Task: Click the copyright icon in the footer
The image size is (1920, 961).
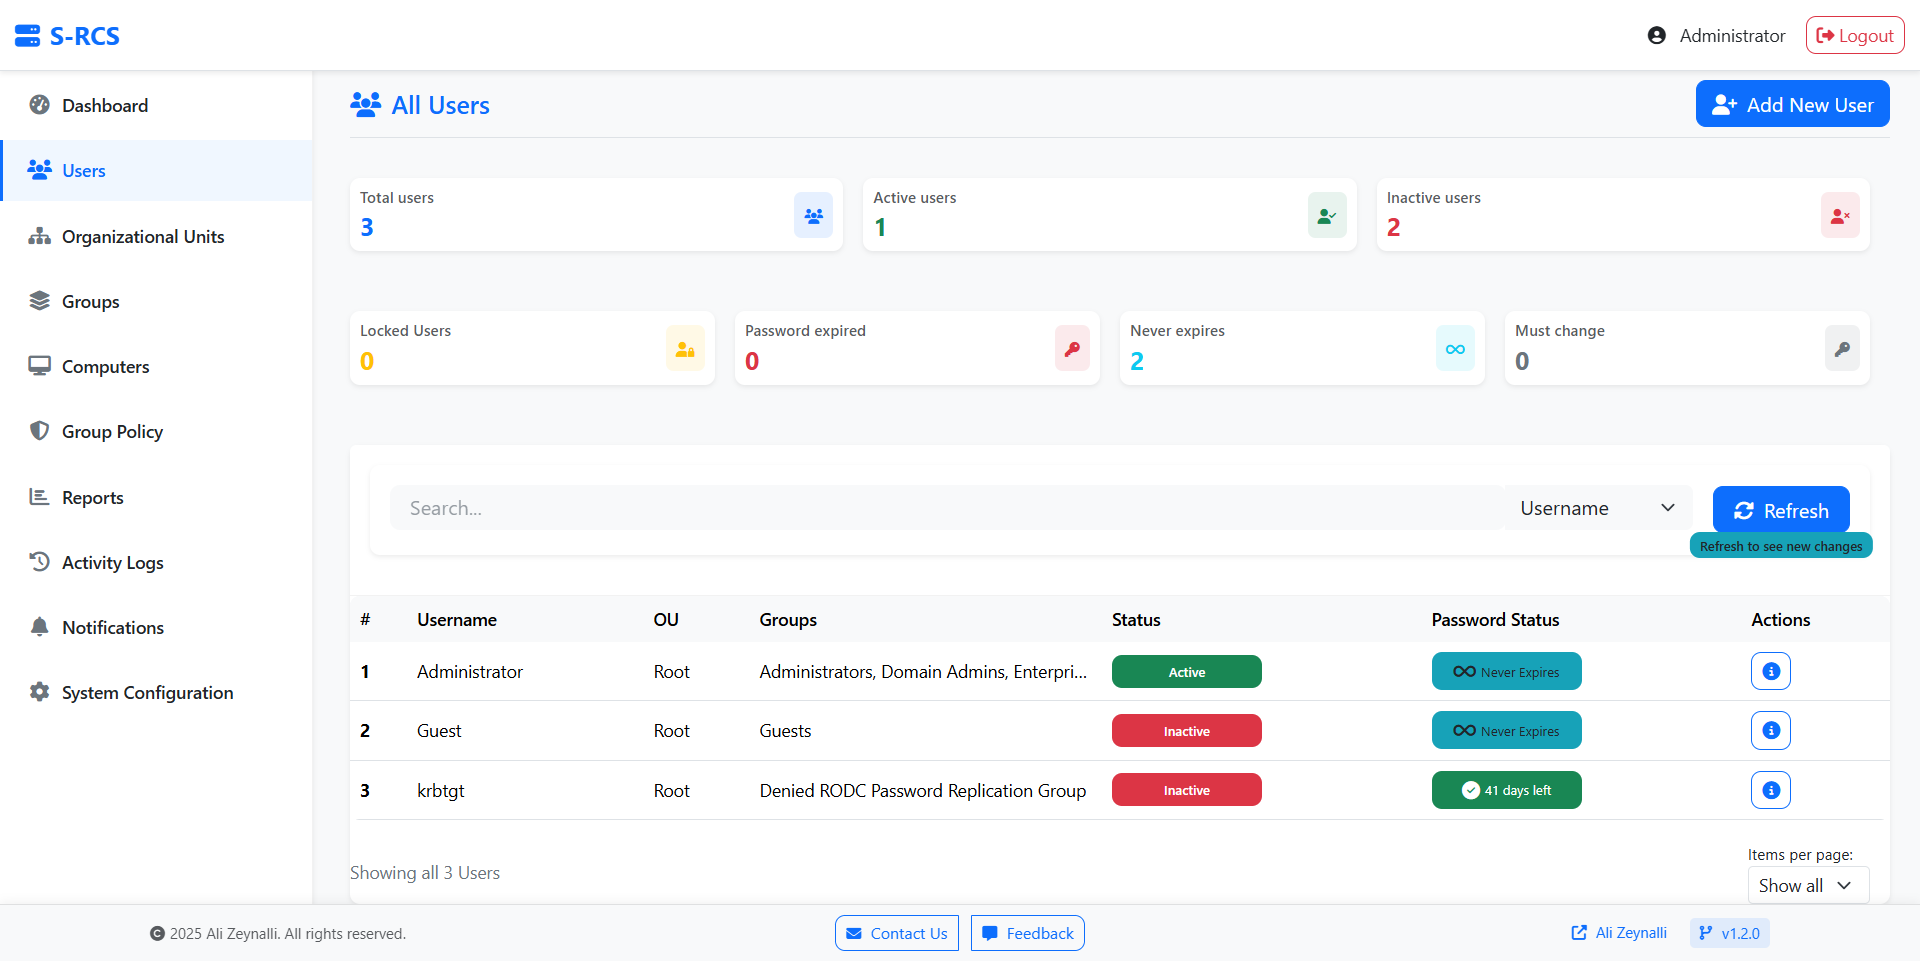Action: 157,933
